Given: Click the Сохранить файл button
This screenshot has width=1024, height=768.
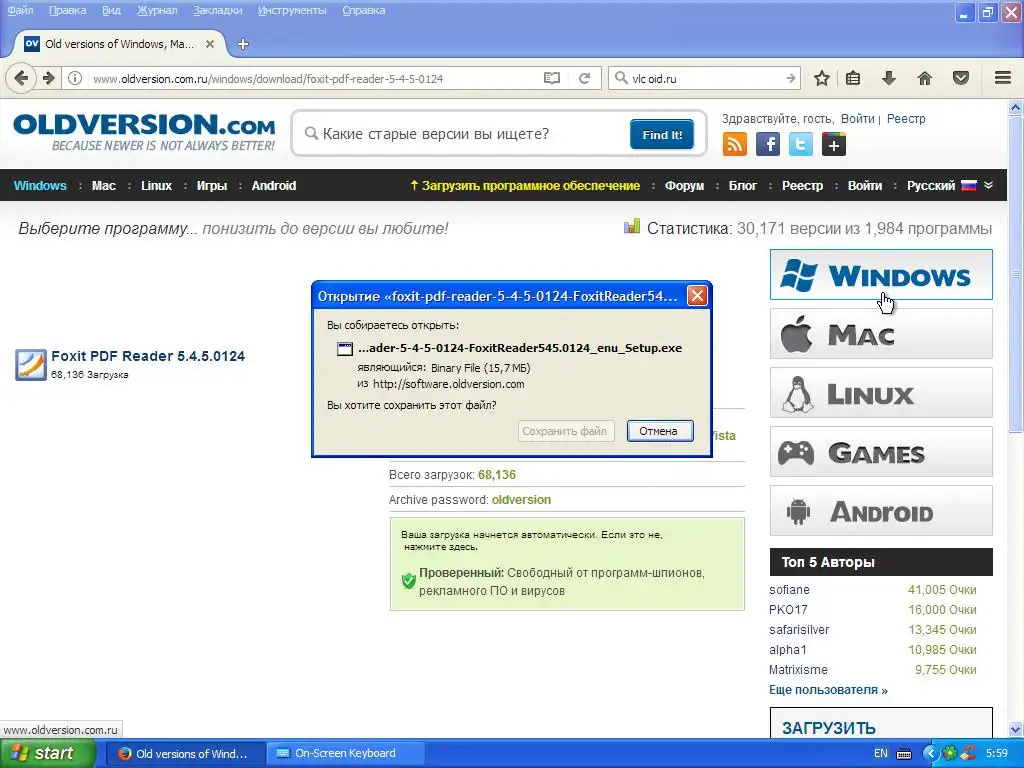Looking at the screenshot, I should (565, 431).
